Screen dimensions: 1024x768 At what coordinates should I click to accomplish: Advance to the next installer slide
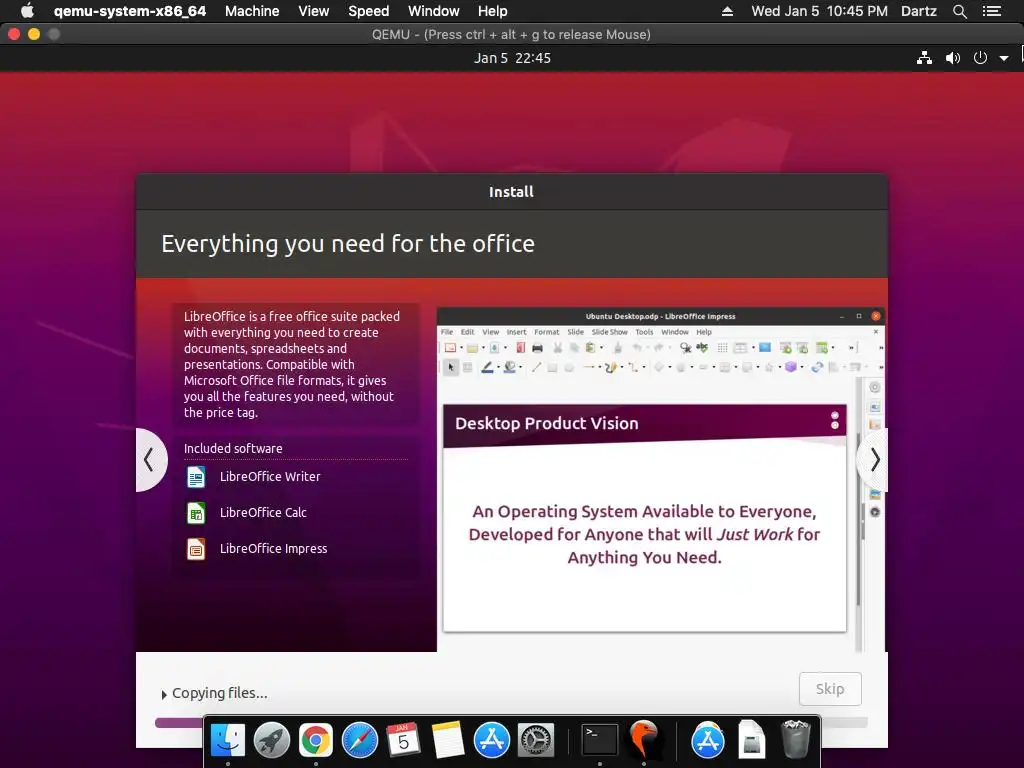pos(874,460)
